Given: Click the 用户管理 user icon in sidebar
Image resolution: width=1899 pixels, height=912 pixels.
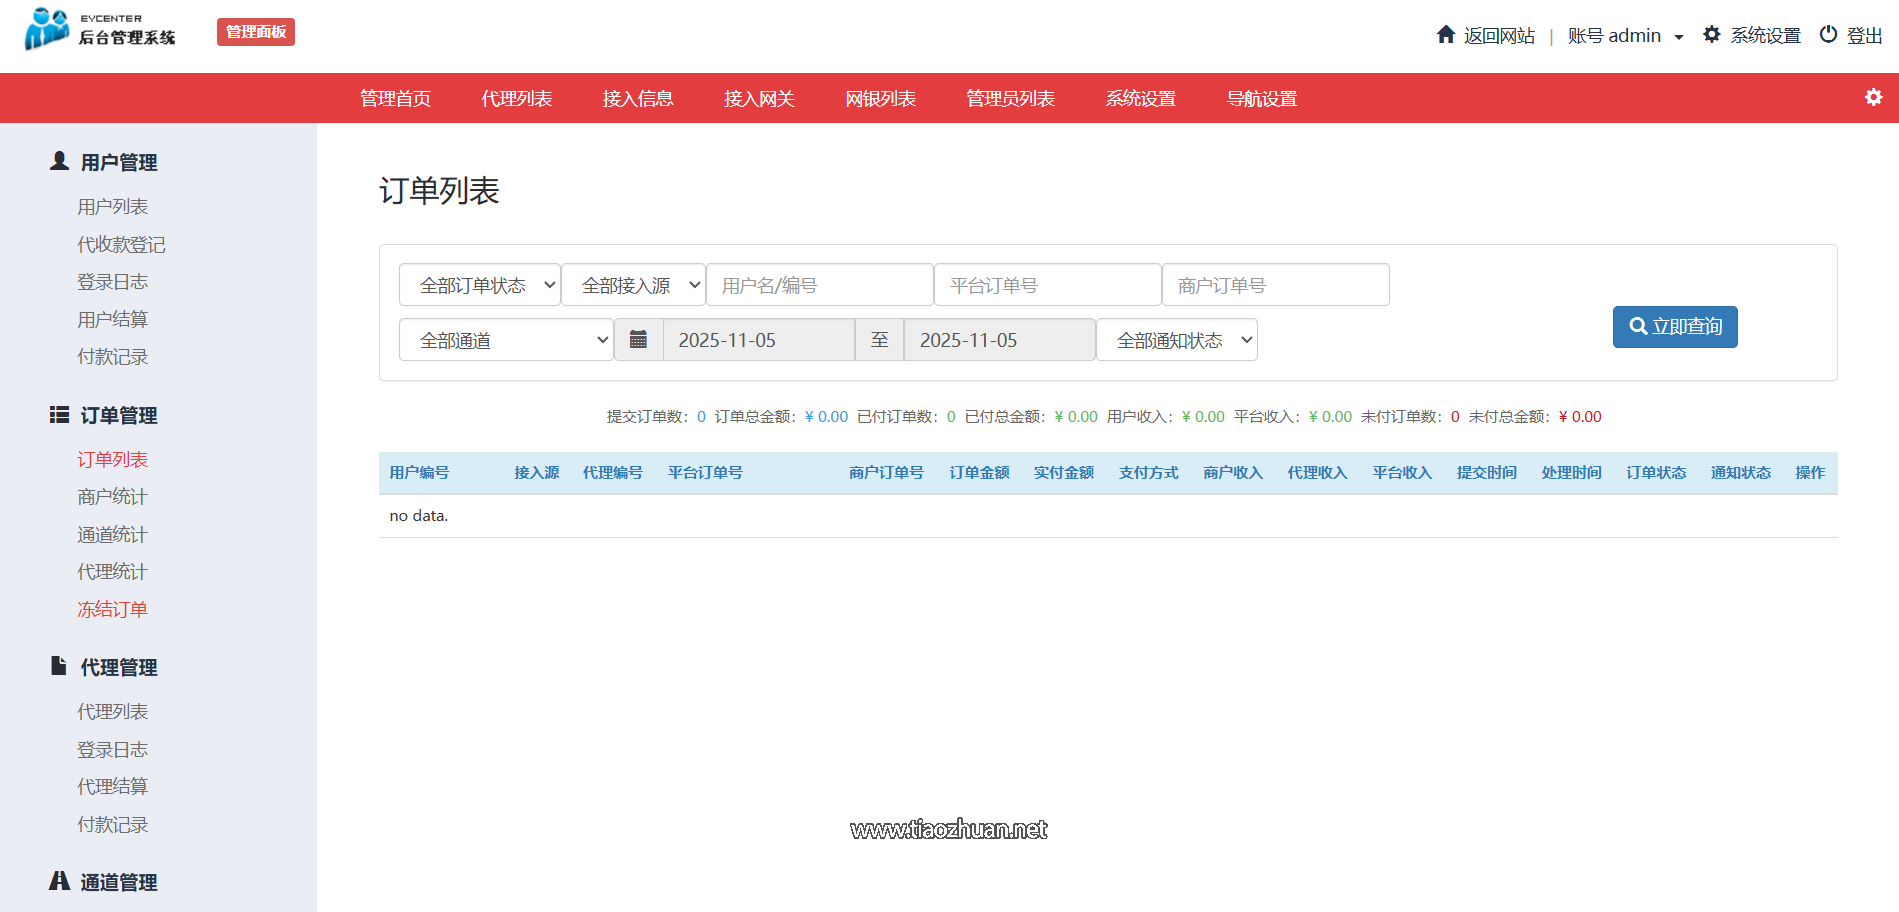Looking at the screenshot, I should [59, 161].
